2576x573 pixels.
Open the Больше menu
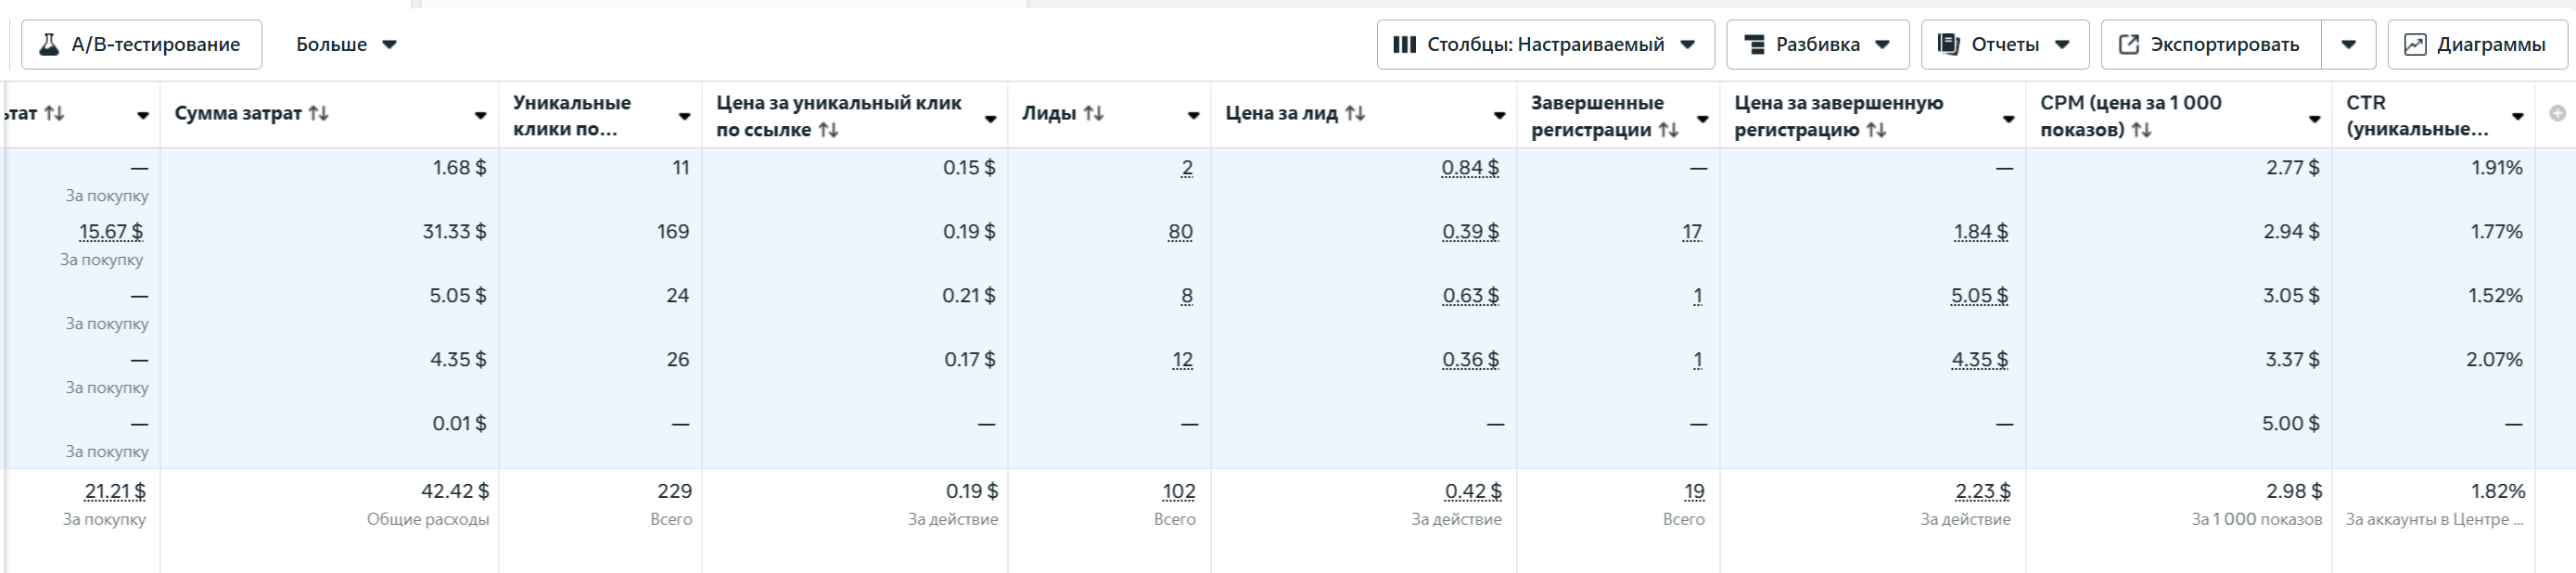click(346, 44)
